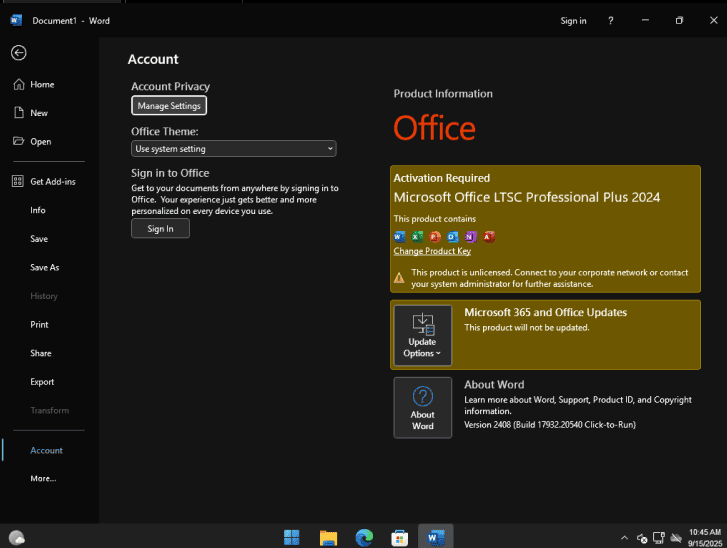
Task: Click the Manage Settings button
Action: [x=169, y=106]
